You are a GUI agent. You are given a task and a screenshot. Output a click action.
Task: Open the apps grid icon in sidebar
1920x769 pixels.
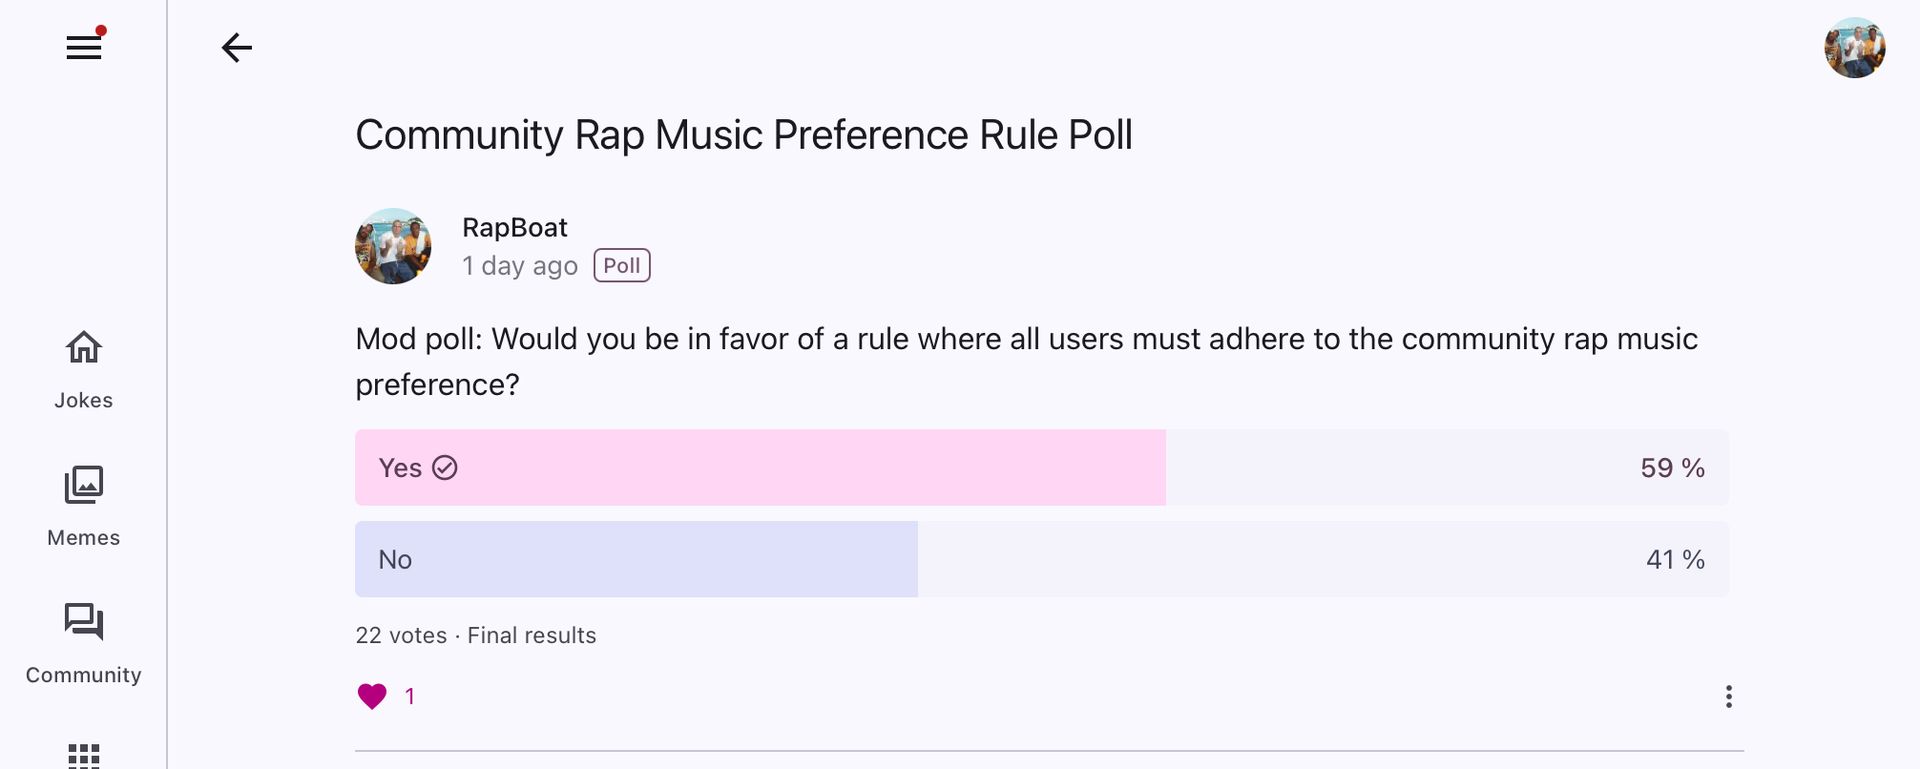(84, 755)
